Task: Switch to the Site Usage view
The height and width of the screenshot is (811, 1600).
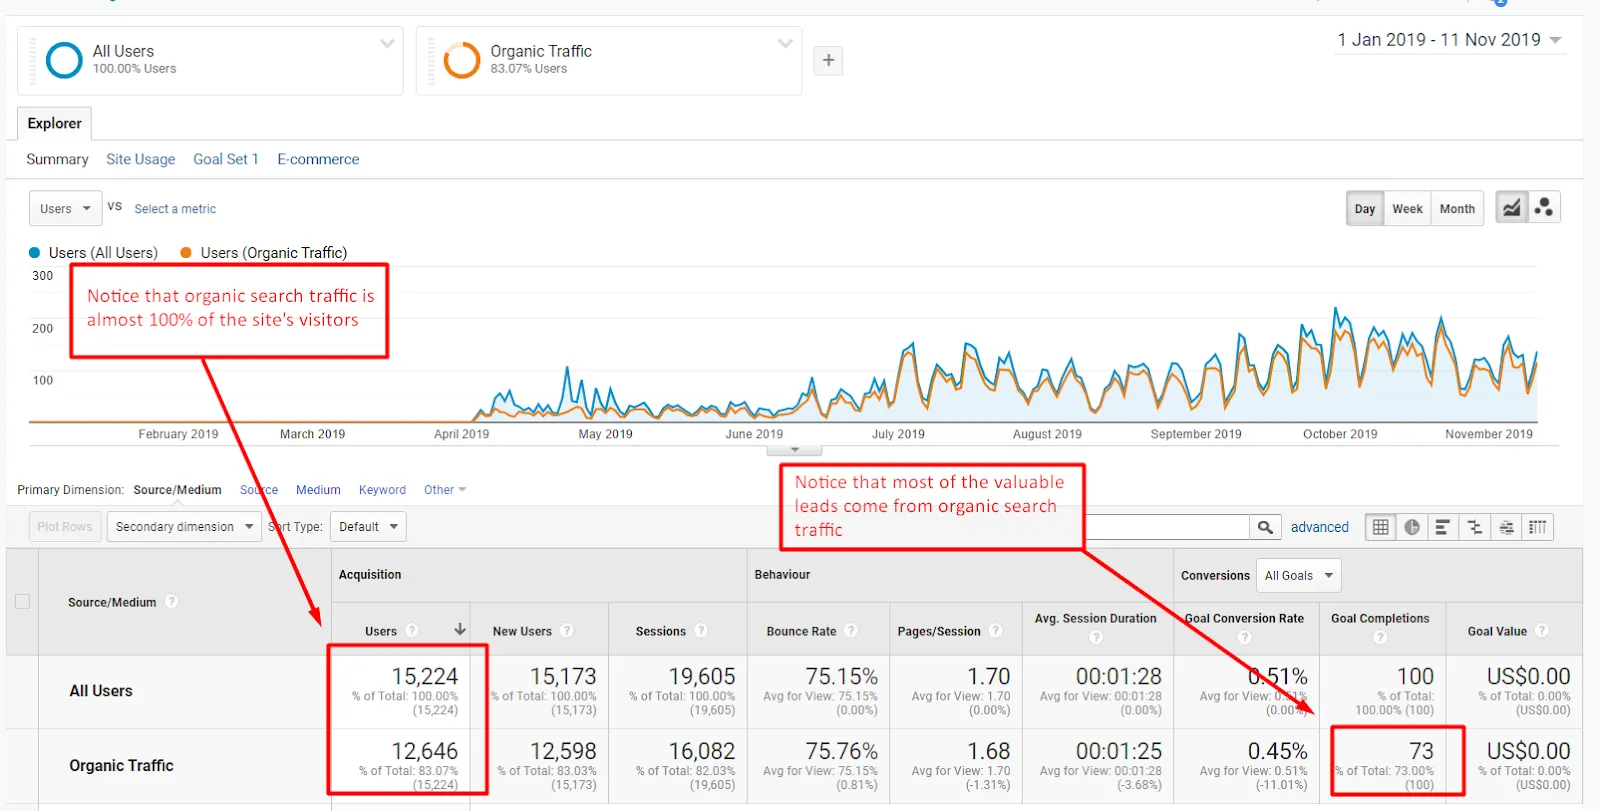Action: click(141, 159)
